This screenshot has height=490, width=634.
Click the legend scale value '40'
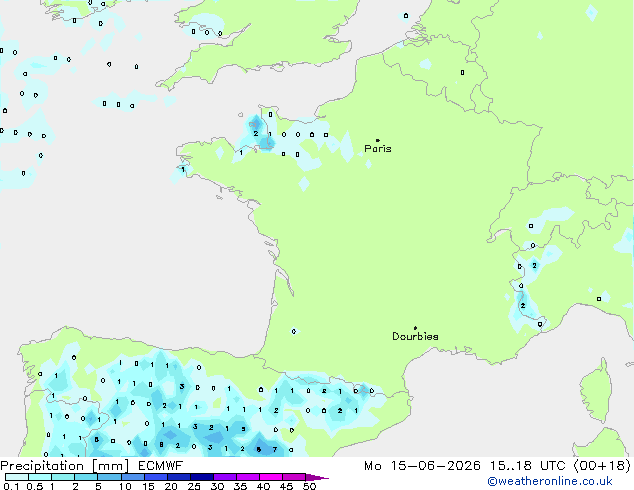[x=263, y=486]
